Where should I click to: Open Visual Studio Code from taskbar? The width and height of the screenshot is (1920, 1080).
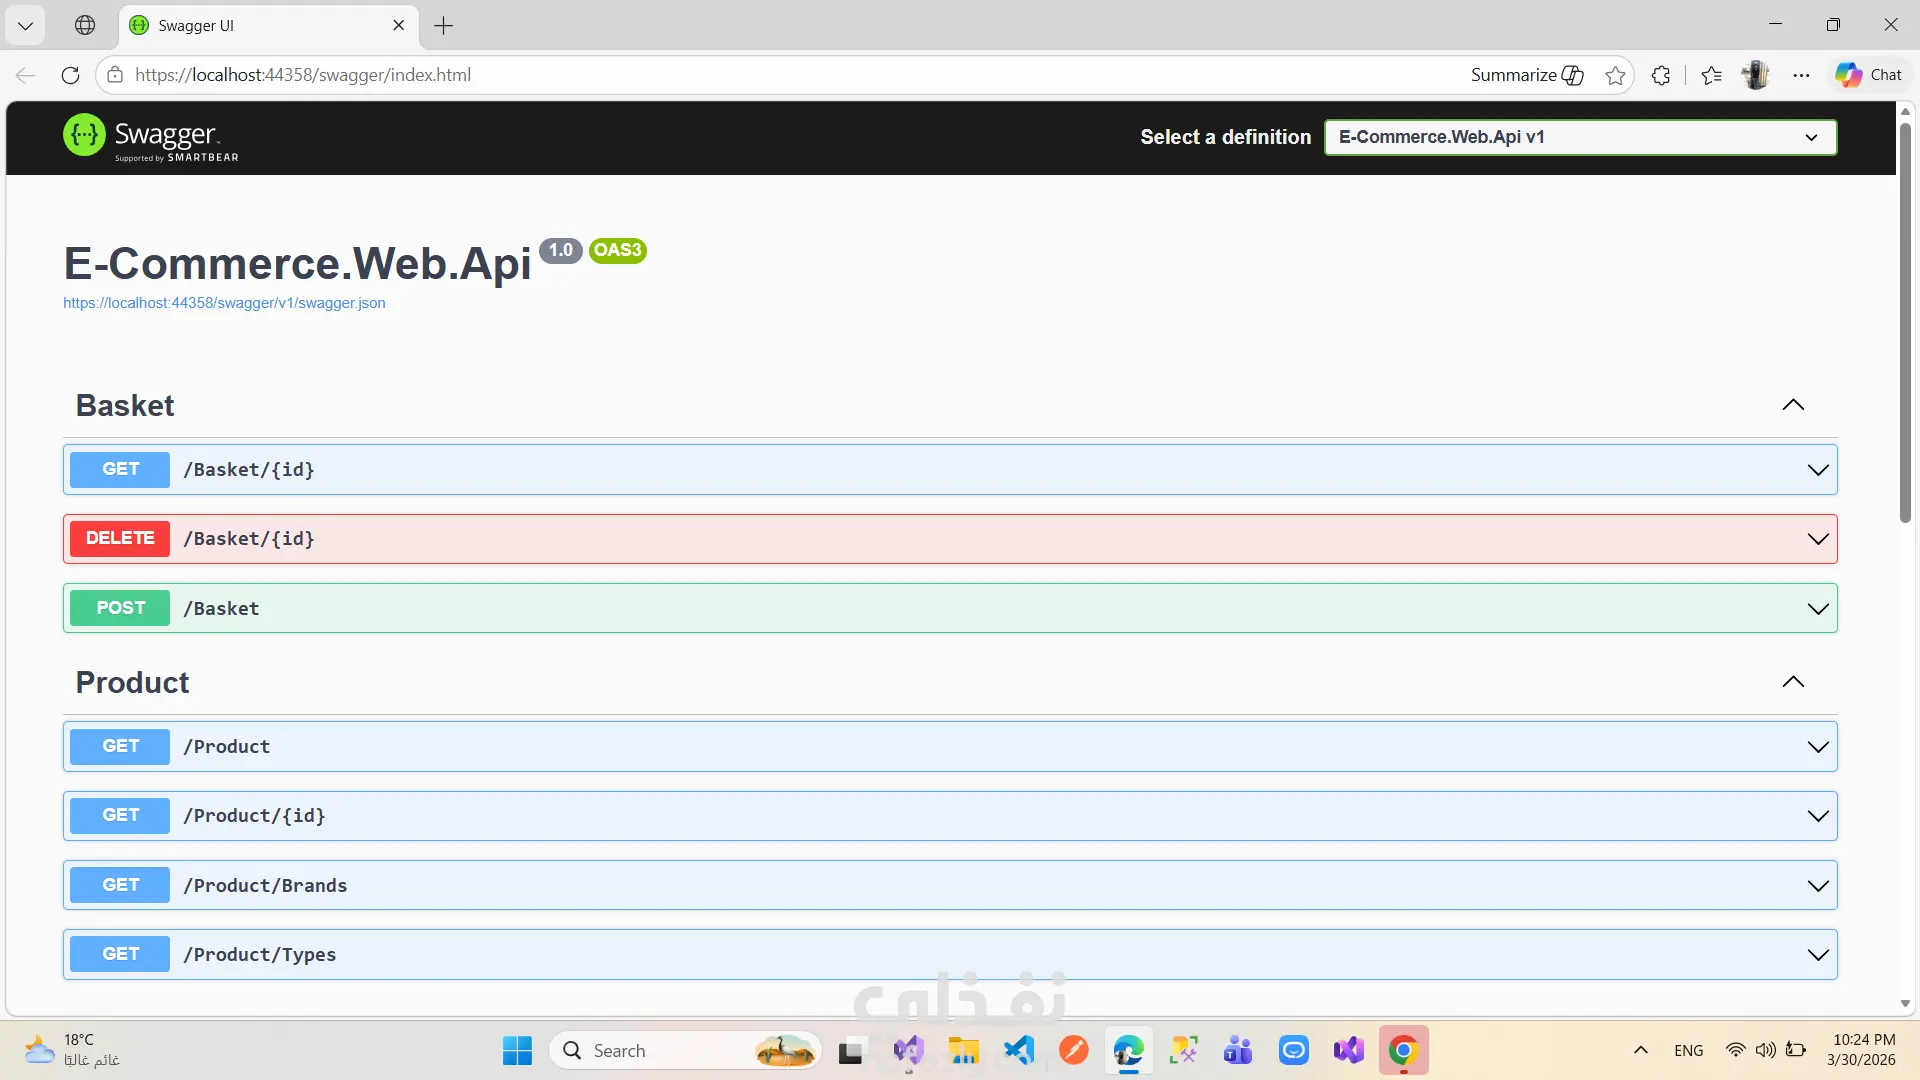1019,1050
